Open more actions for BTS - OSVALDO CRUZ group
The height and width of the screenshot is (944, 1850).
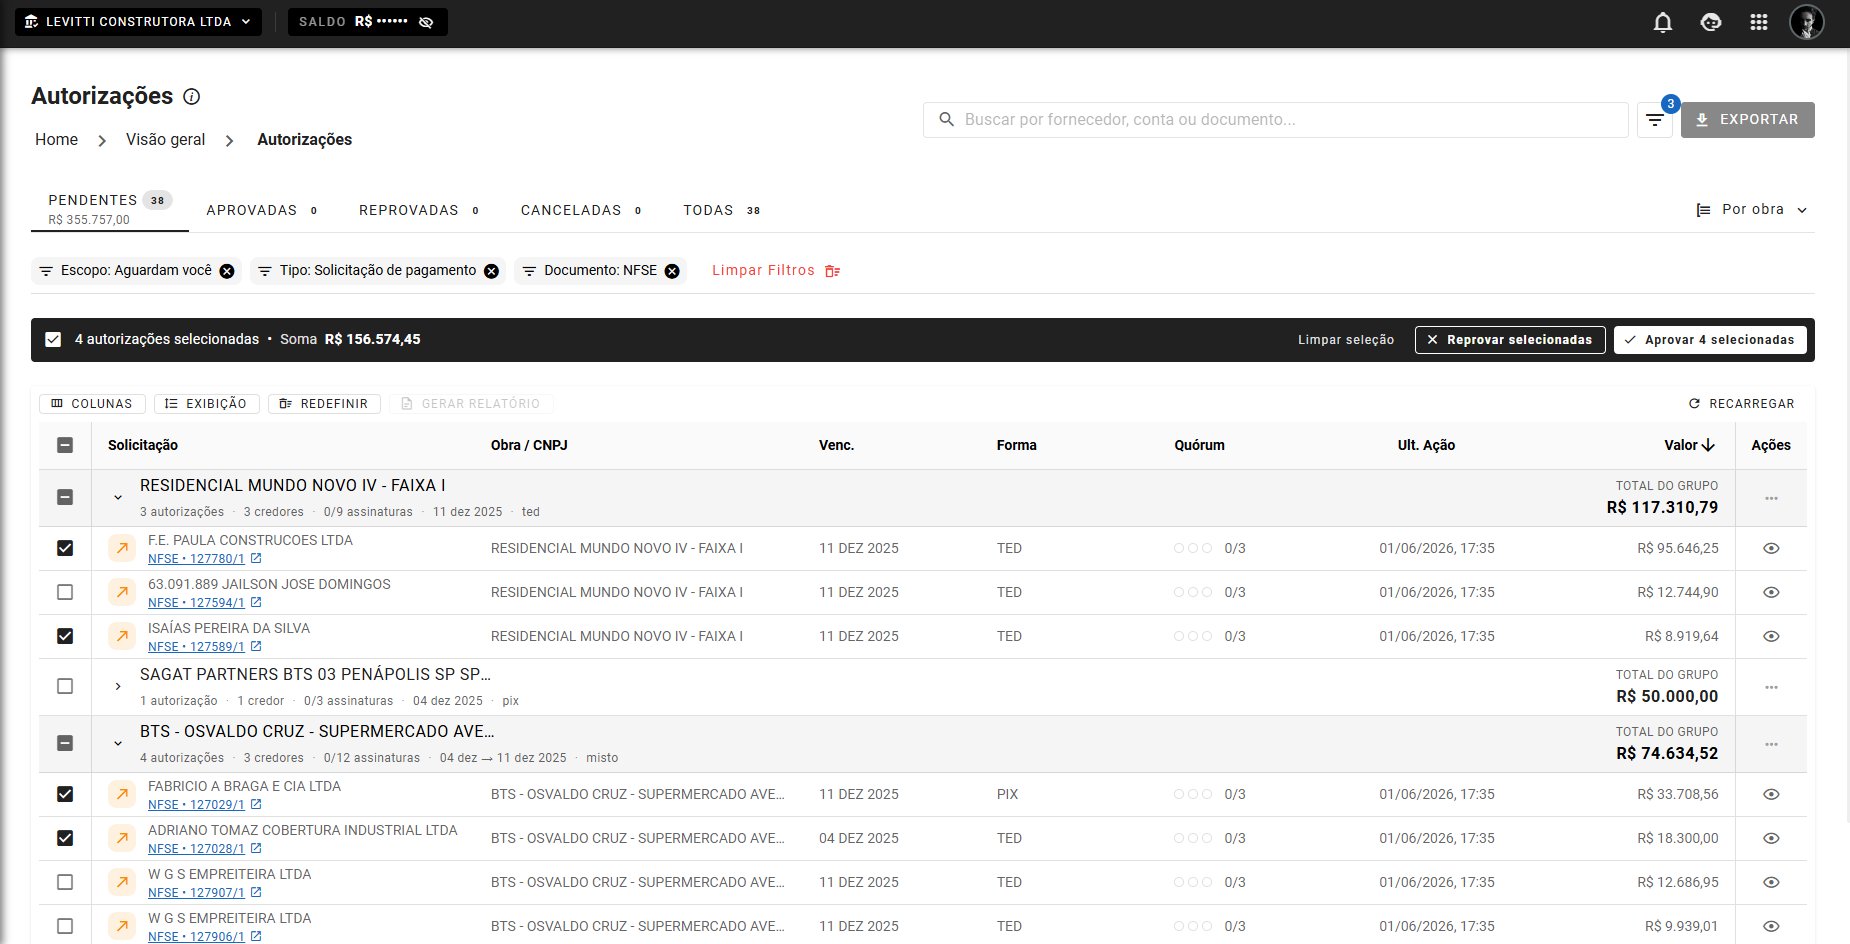pos(1771,744)
